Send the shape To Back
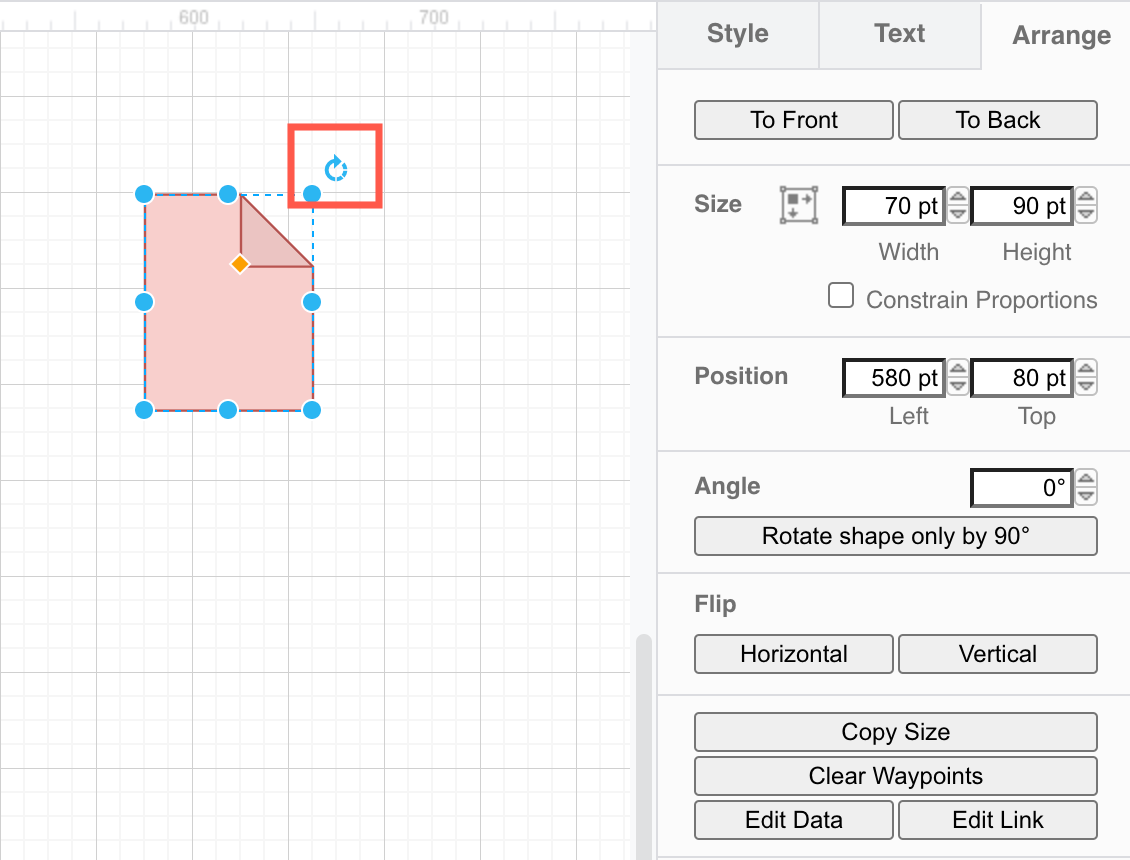The height and width of the screenshot is (860, 1130). click(997, 119)
